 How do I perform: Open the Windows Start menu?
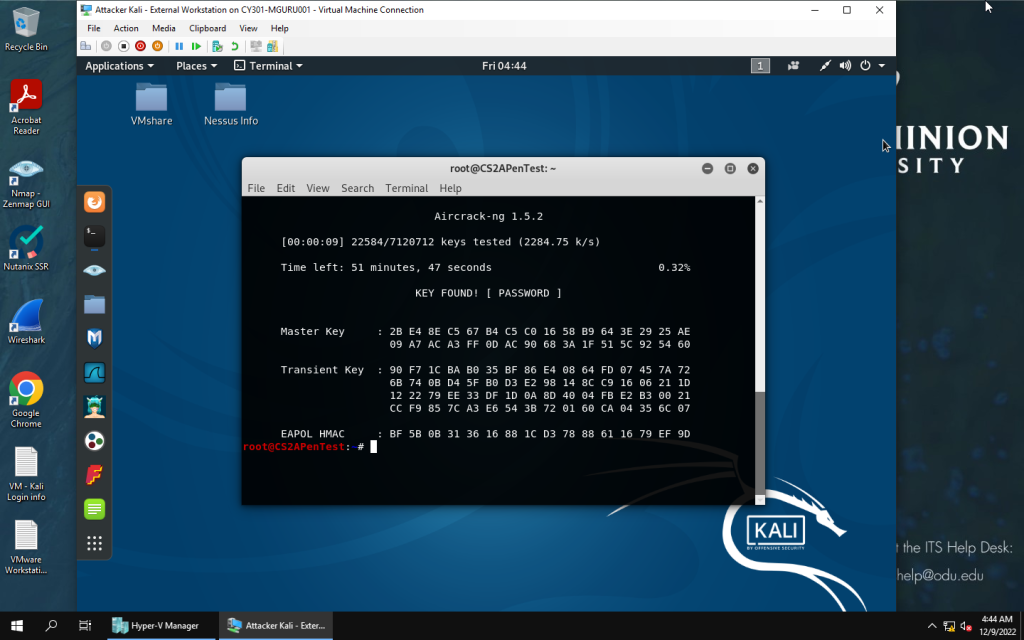pos(17,626)
